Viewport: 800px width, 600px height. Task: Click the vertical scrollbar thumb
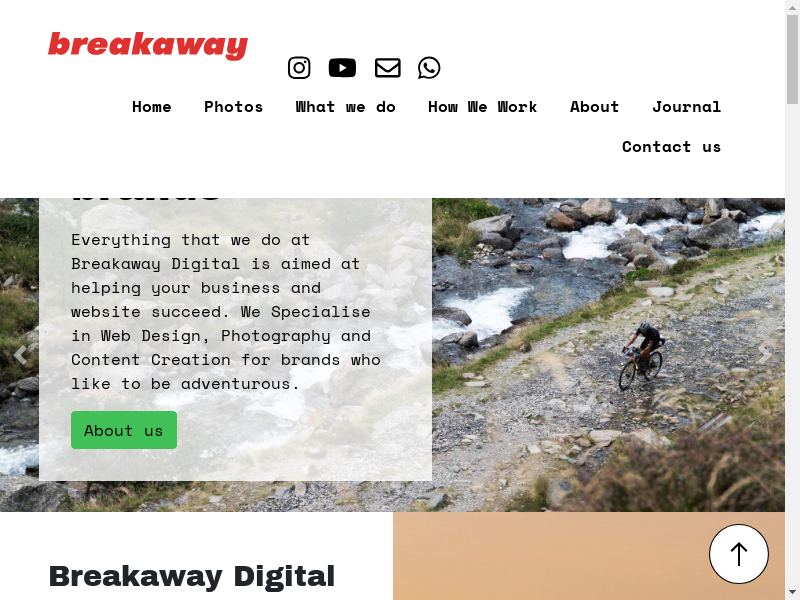pyautogui.click(x=792, y=60)
